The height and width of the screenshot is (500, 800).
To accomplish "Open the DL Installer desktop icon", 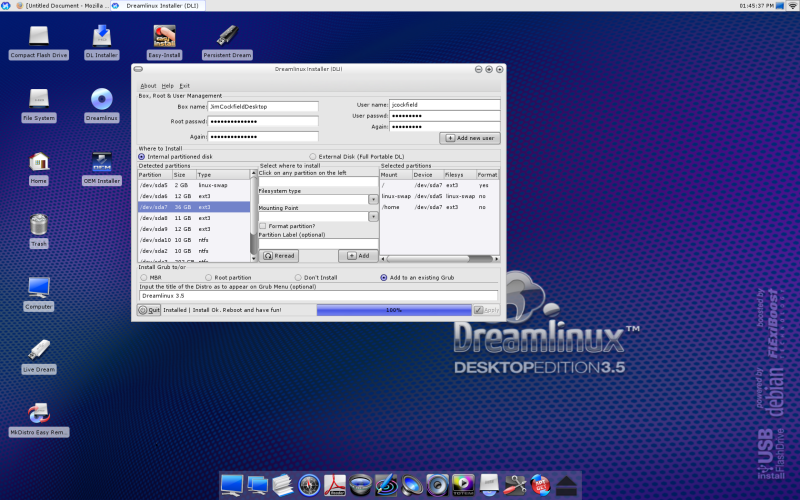I will (102, 37).
